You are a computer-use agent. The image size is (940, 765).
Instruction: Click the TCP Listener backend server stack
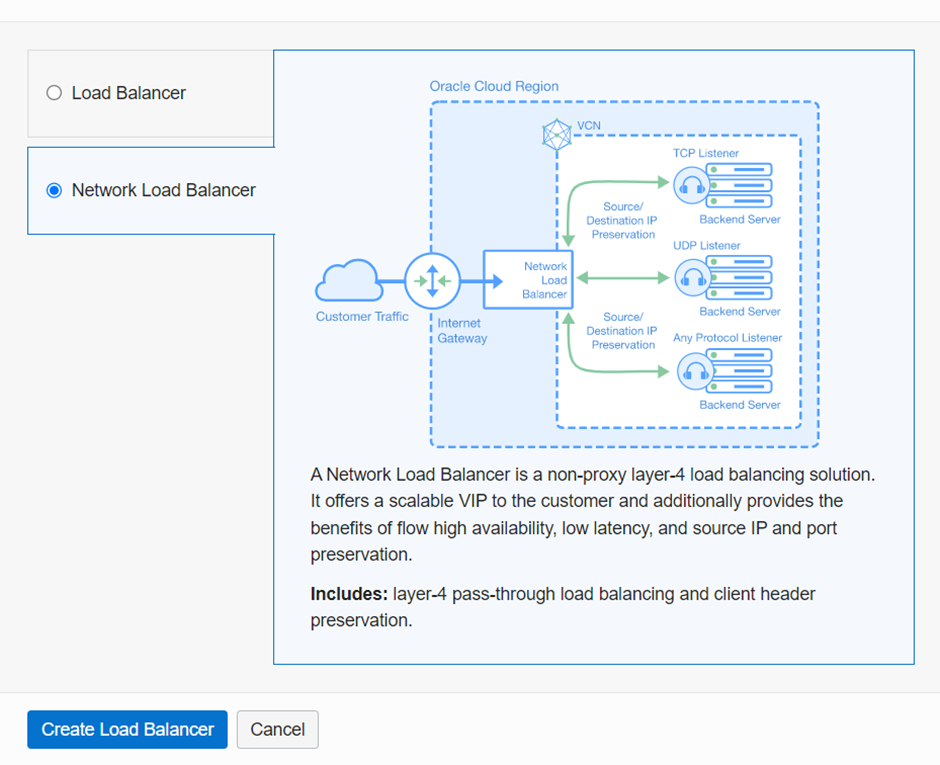pos(739,185)
